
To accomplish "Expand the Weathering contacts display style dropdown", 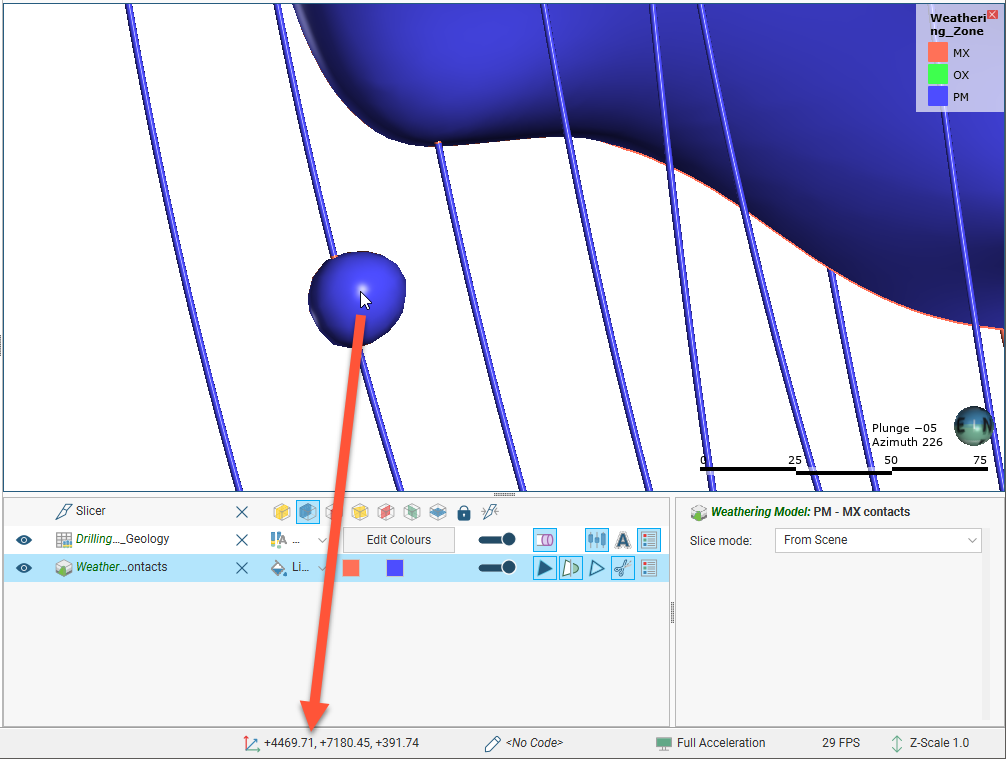I will pos(322,568).
